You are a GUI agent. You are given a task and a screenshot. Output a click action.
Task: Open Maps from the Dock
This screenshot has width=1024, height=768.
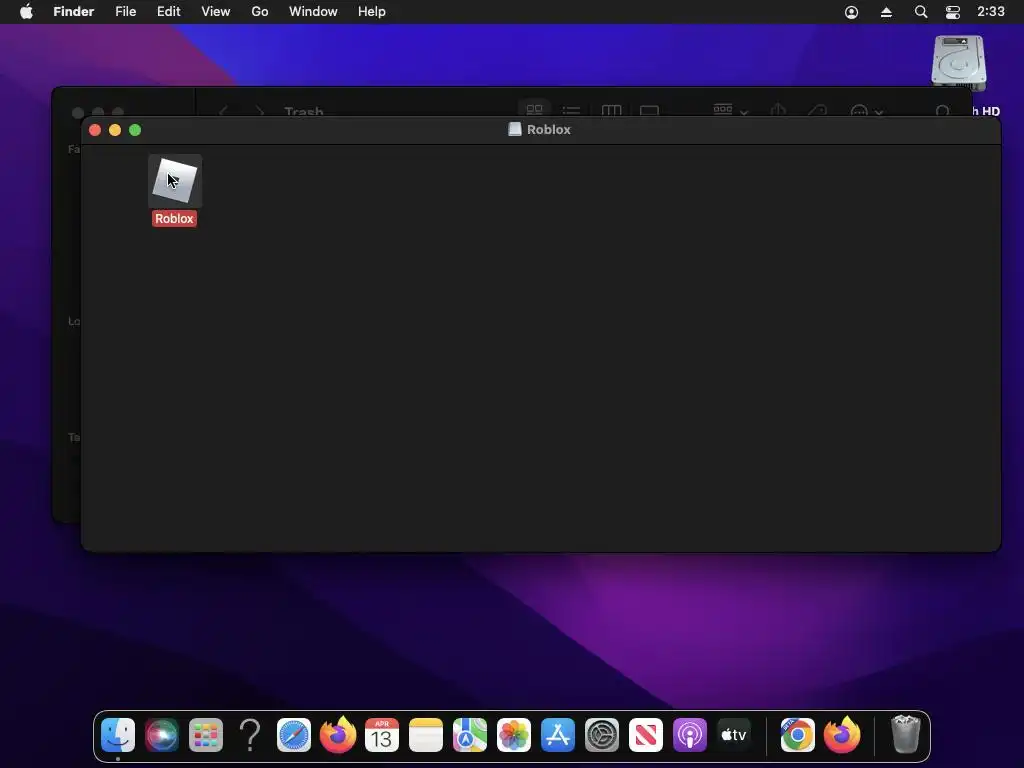click(470, 735)
